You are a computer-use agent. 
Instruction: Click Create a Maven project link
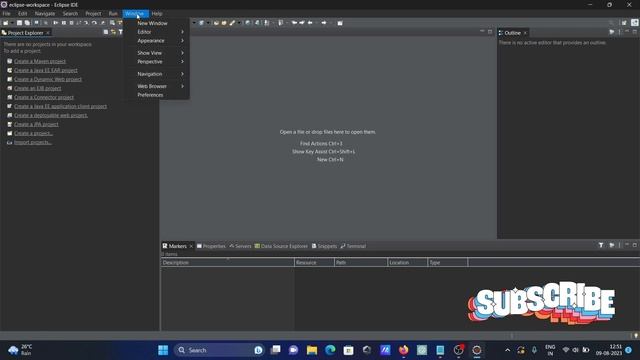(x=40, y=61)
